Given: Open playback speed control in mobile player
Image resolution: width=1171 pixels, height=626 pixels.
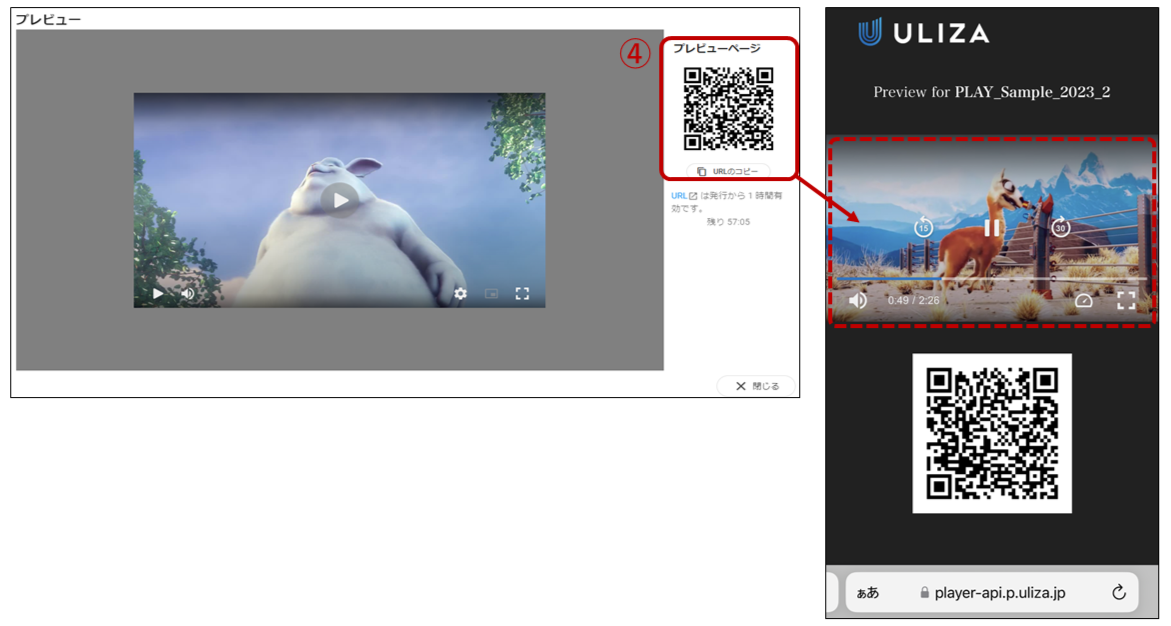Looking at the screenshot, I should [1084, 300].
